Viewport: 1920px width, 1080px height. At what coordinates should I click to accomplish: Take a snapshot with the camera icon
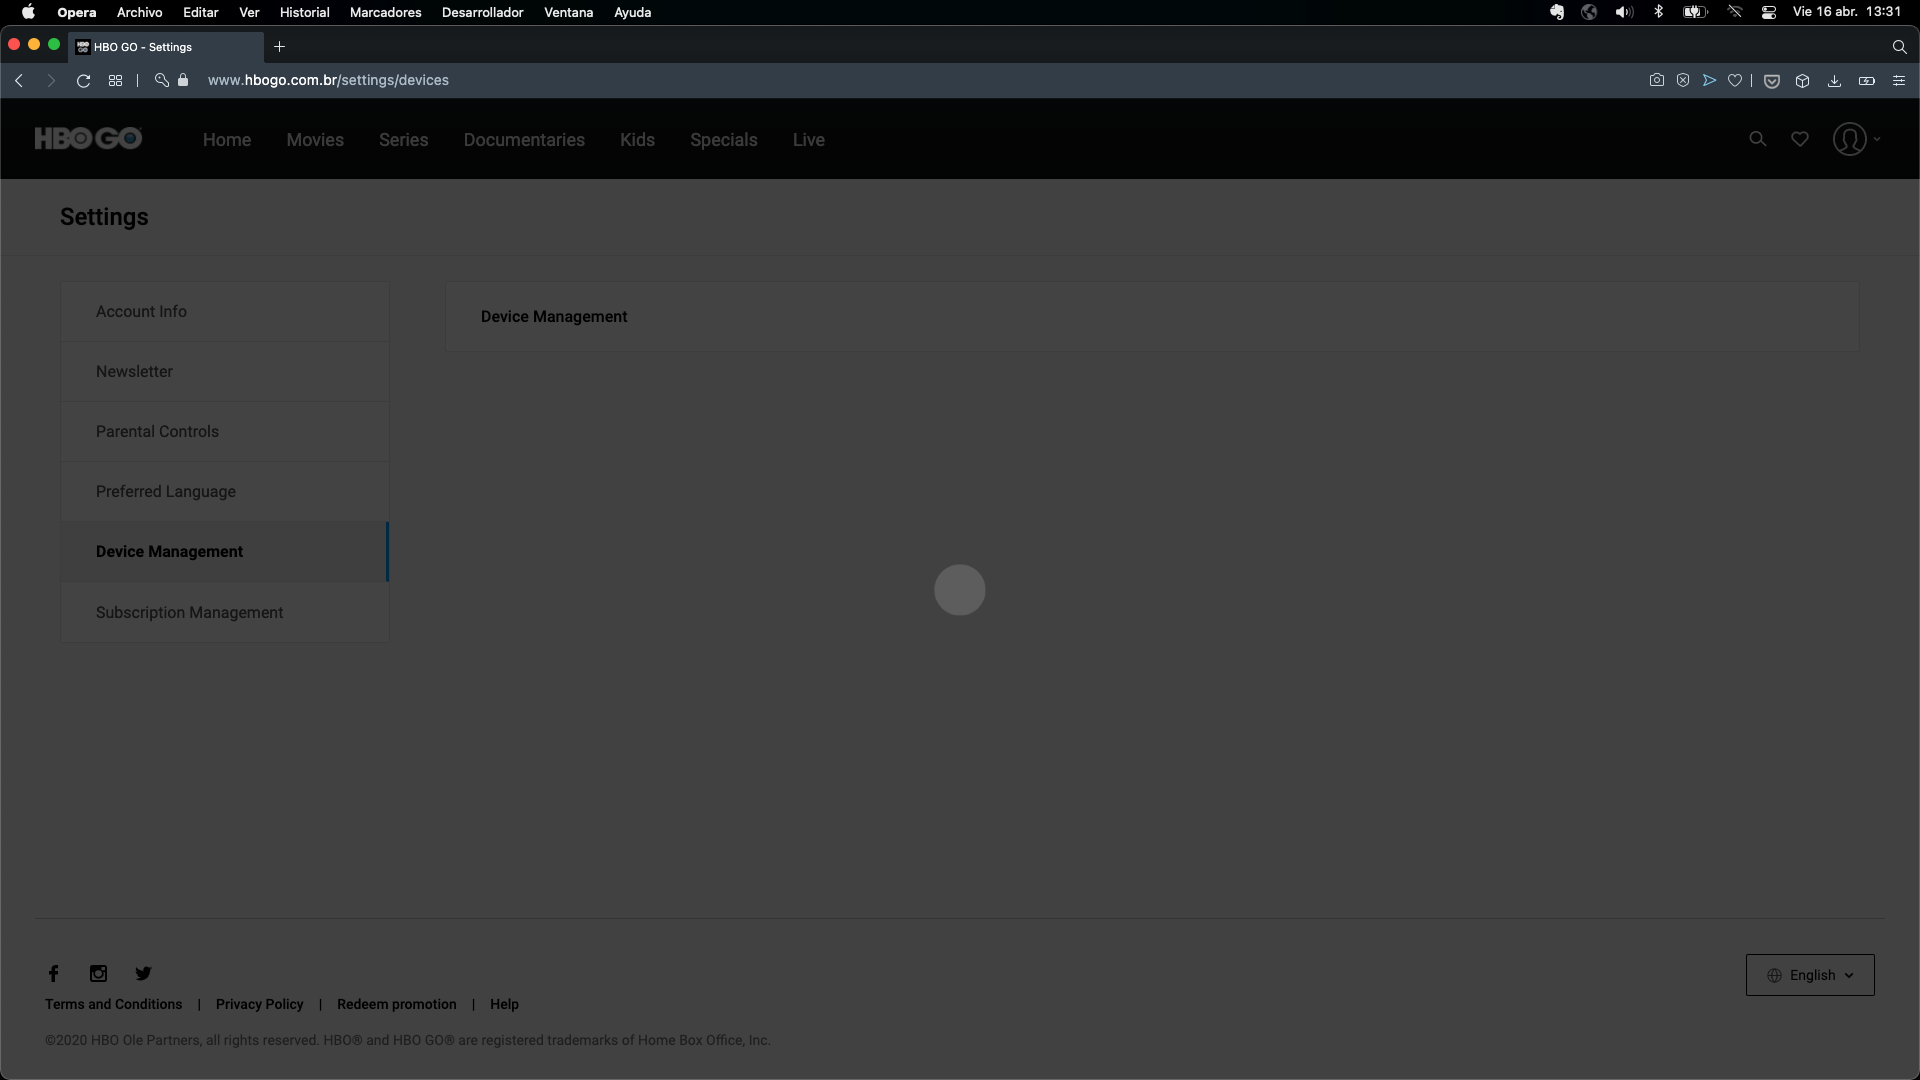1656,80
